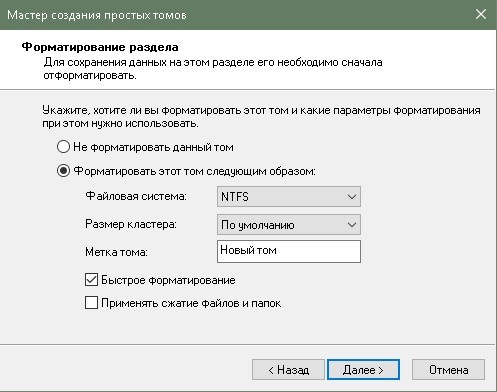The image size is (497, 392).
Task: Enable 'Применять сжатие файлов и папок' checkbox
Action: point(91,303)
